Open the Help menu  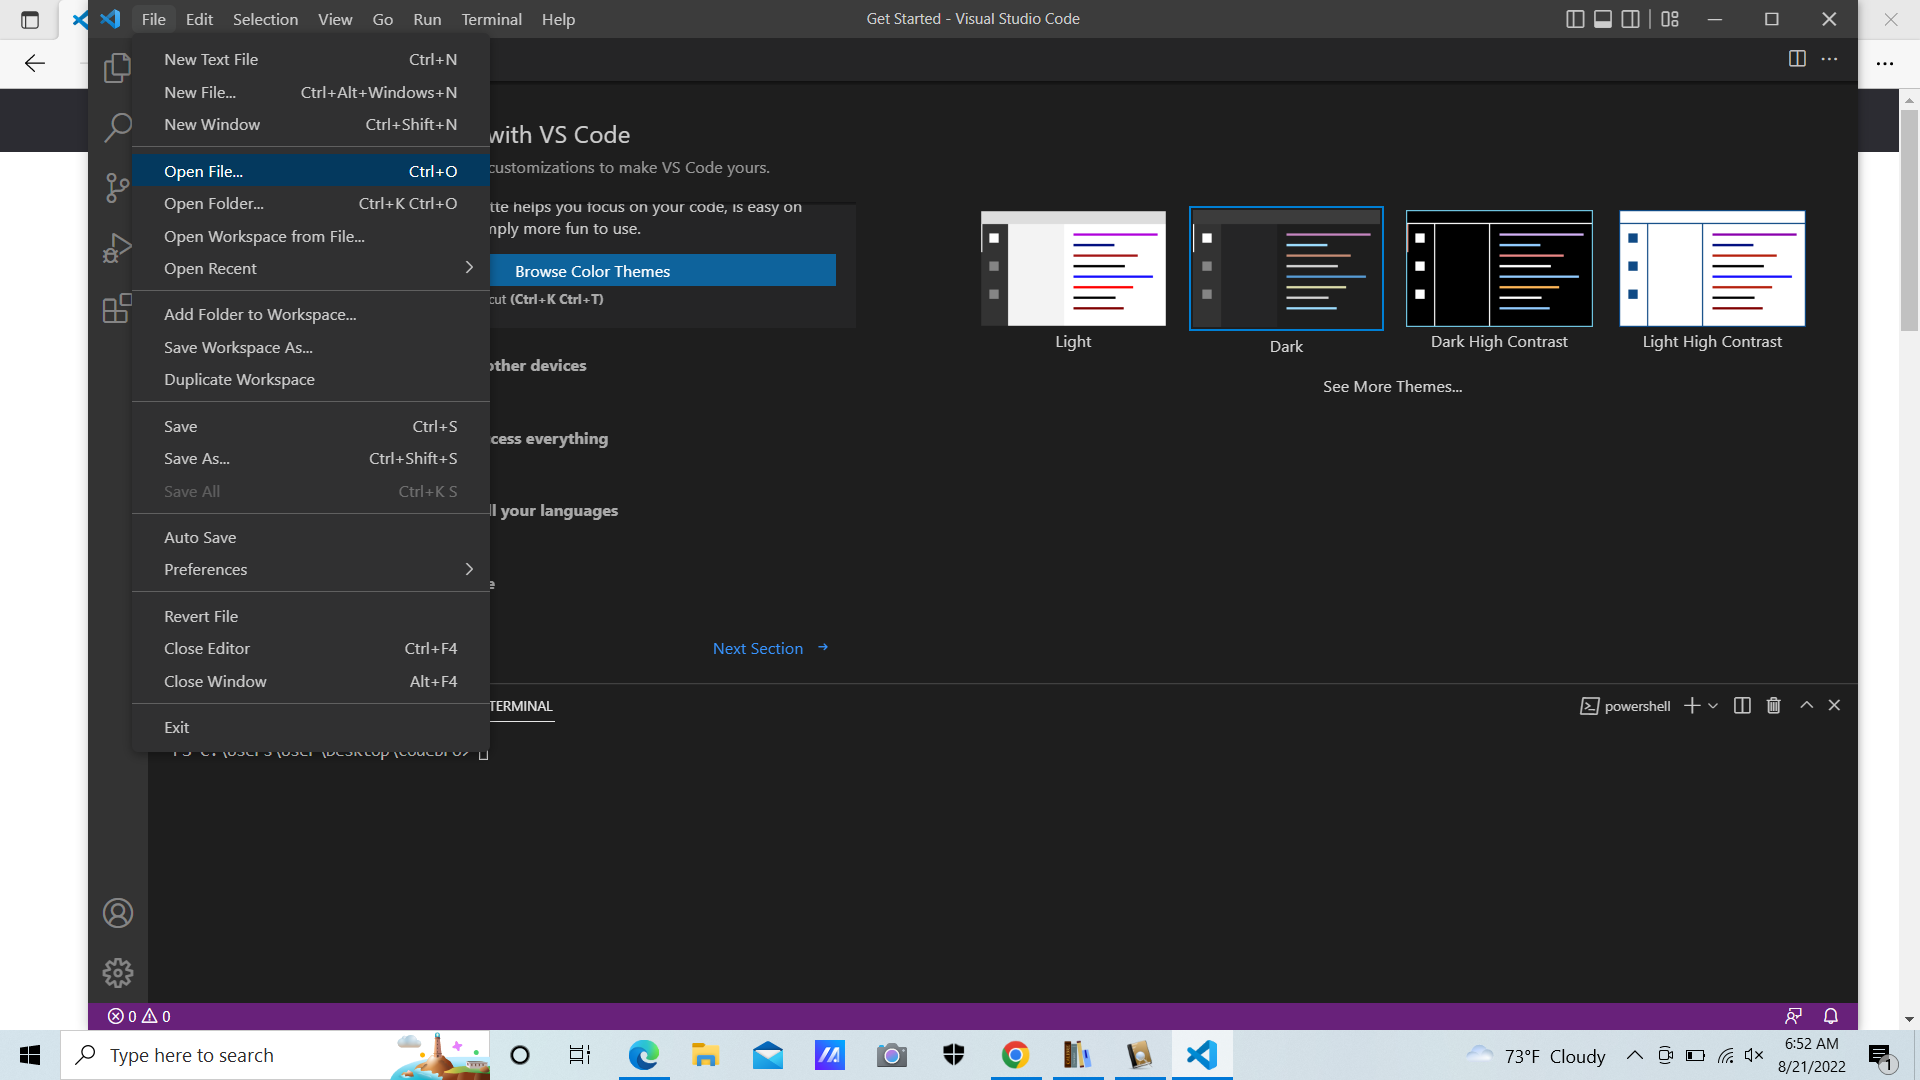pos(558,19)
